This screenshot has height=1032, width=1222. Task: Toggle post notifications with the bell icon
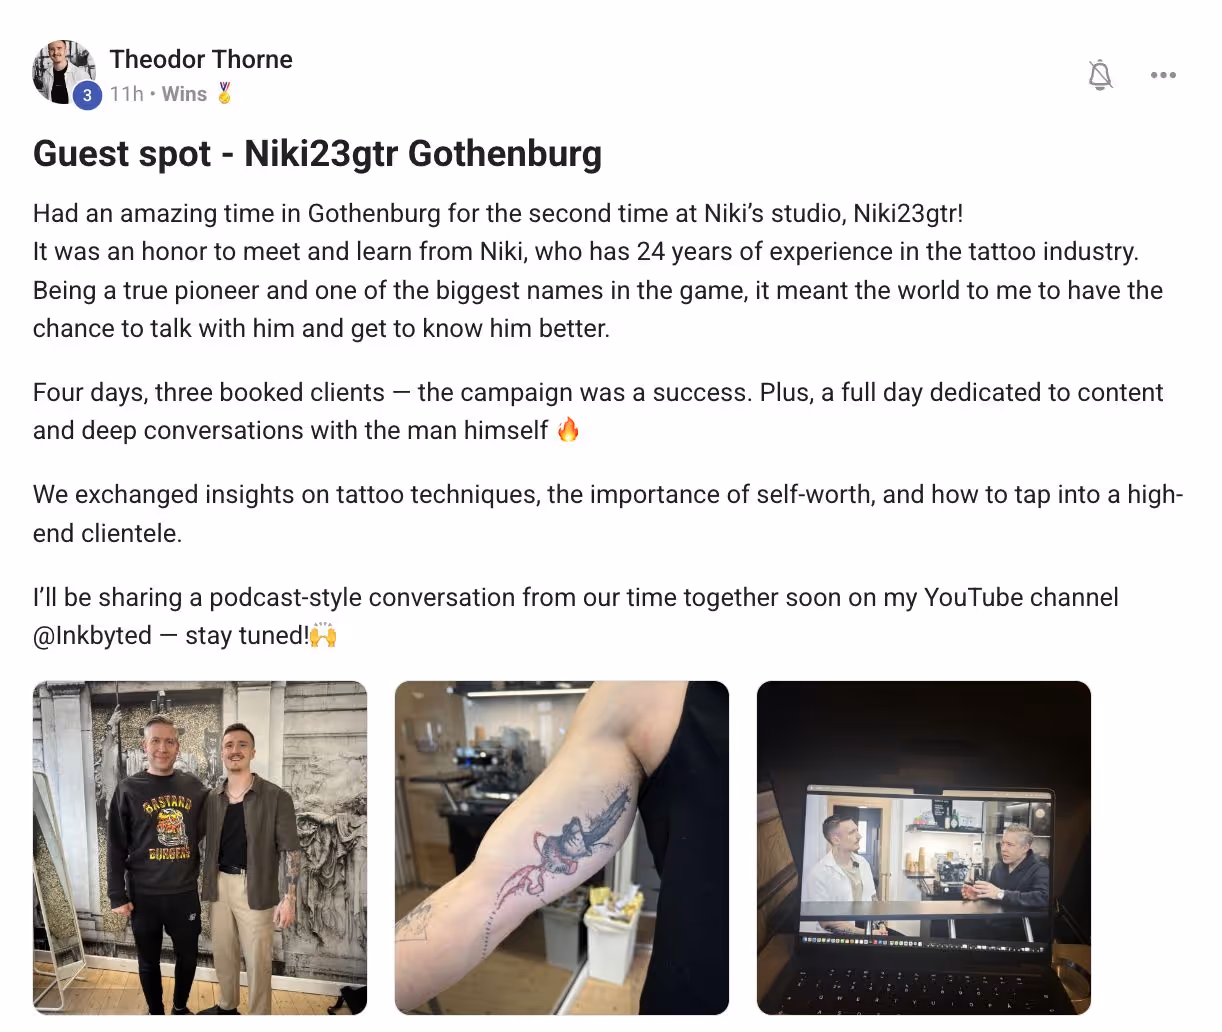point(1100,75)
